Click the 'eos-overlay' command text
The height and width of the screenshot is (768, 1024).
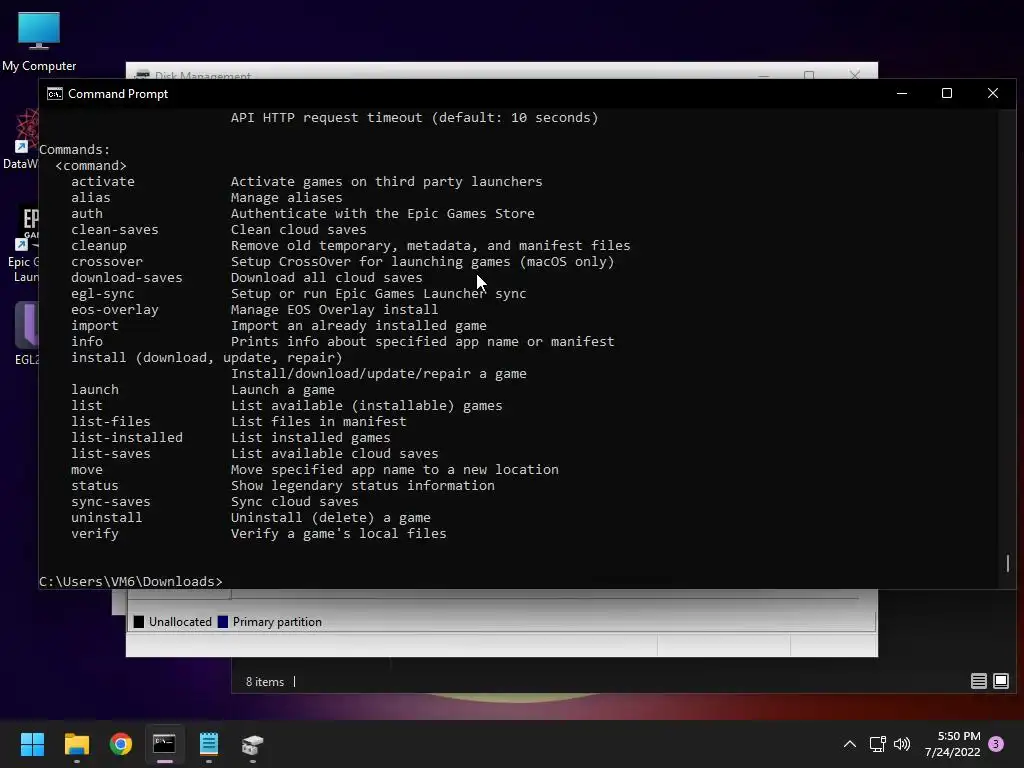coord(115,310)
